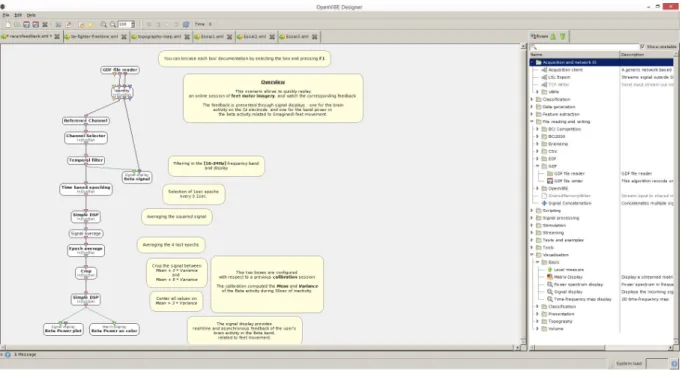Click the box search input field
The image size is (682, 371).
[x=584, y=47]
